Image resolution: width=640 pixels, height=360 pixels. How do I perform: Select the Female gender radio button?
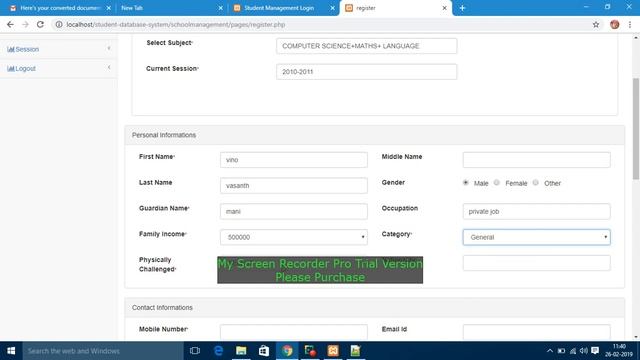(497, 182)
